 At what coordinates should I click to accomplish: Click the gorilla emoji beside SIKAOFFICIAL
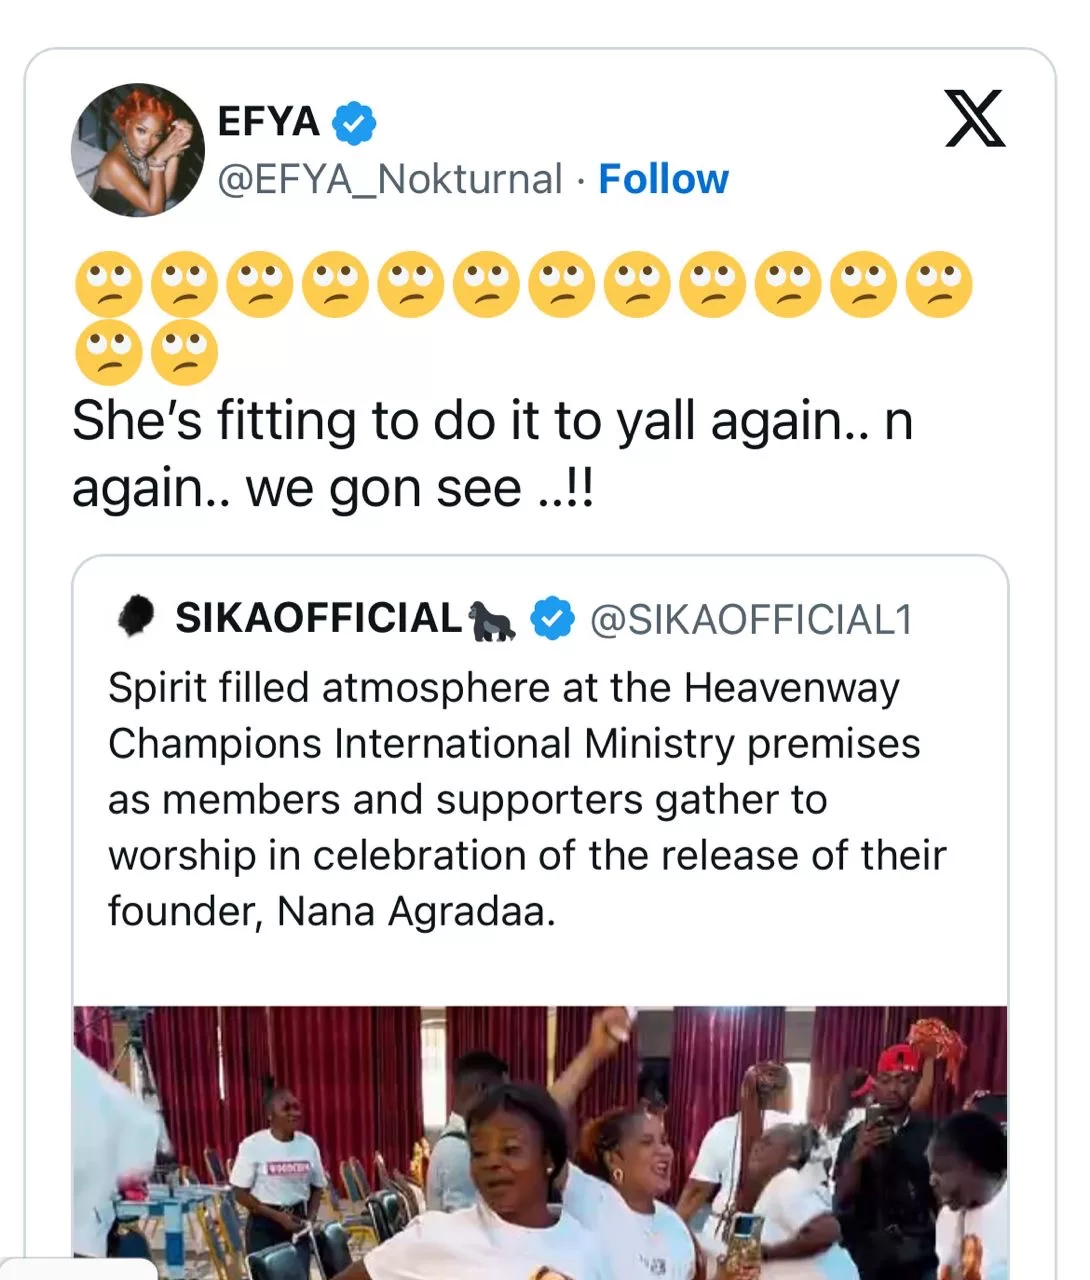coord(492,620)
